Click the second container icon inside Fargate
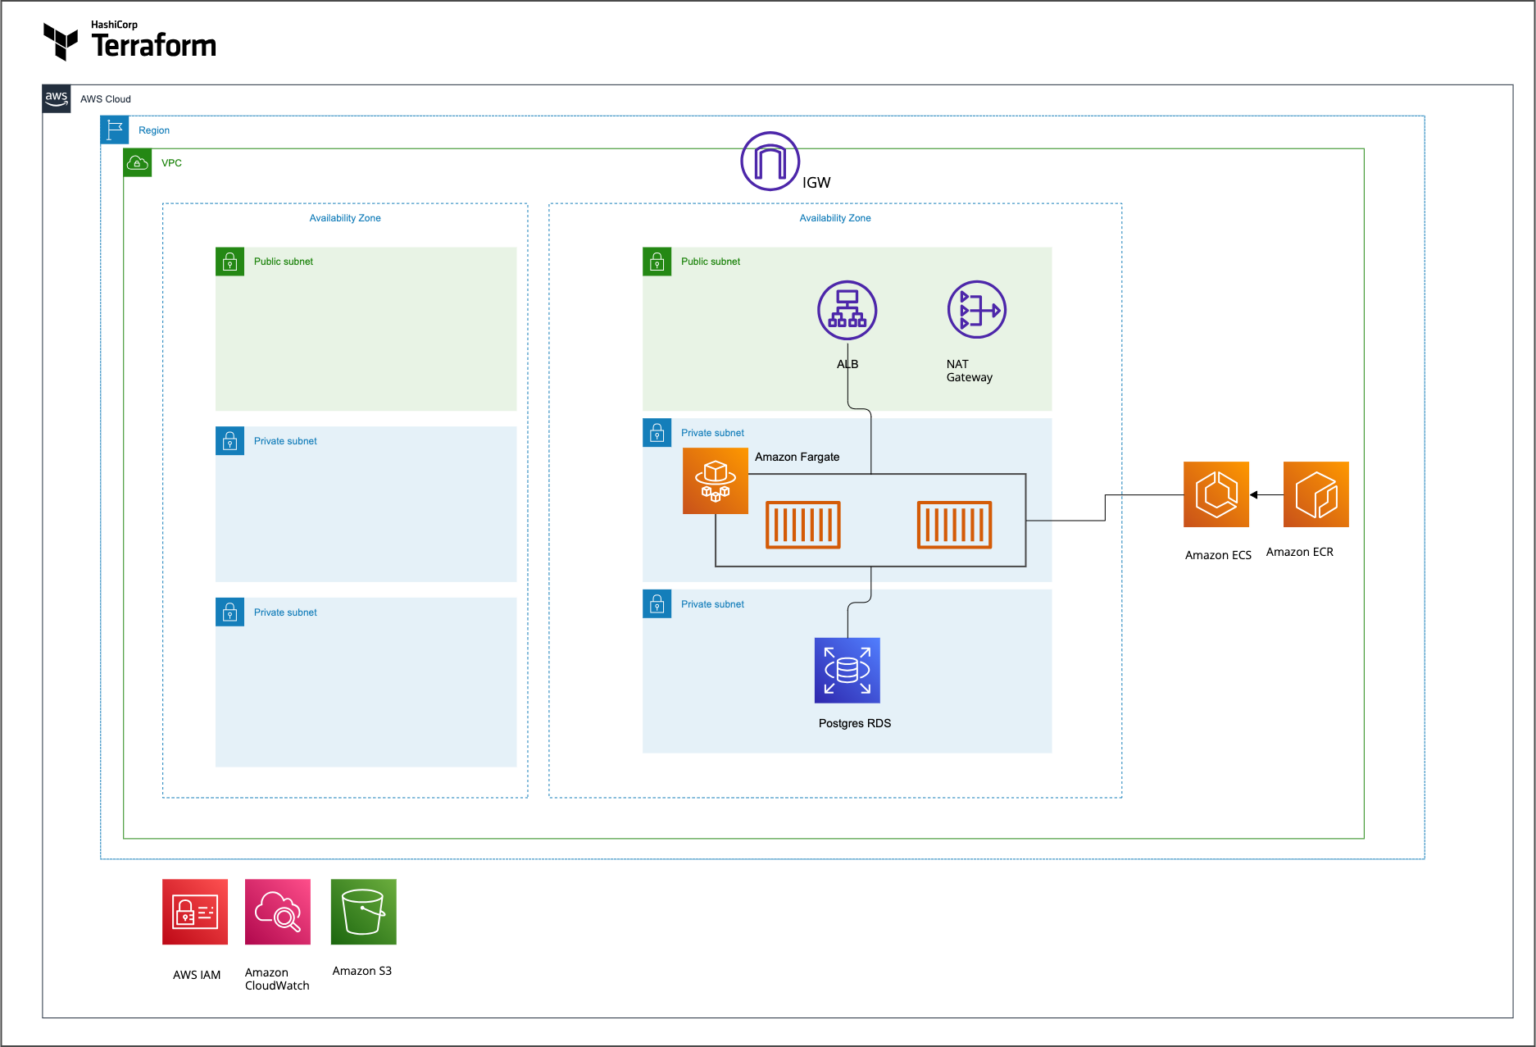This screenshot has width=1536, height=1047. [x=953, y=524]
